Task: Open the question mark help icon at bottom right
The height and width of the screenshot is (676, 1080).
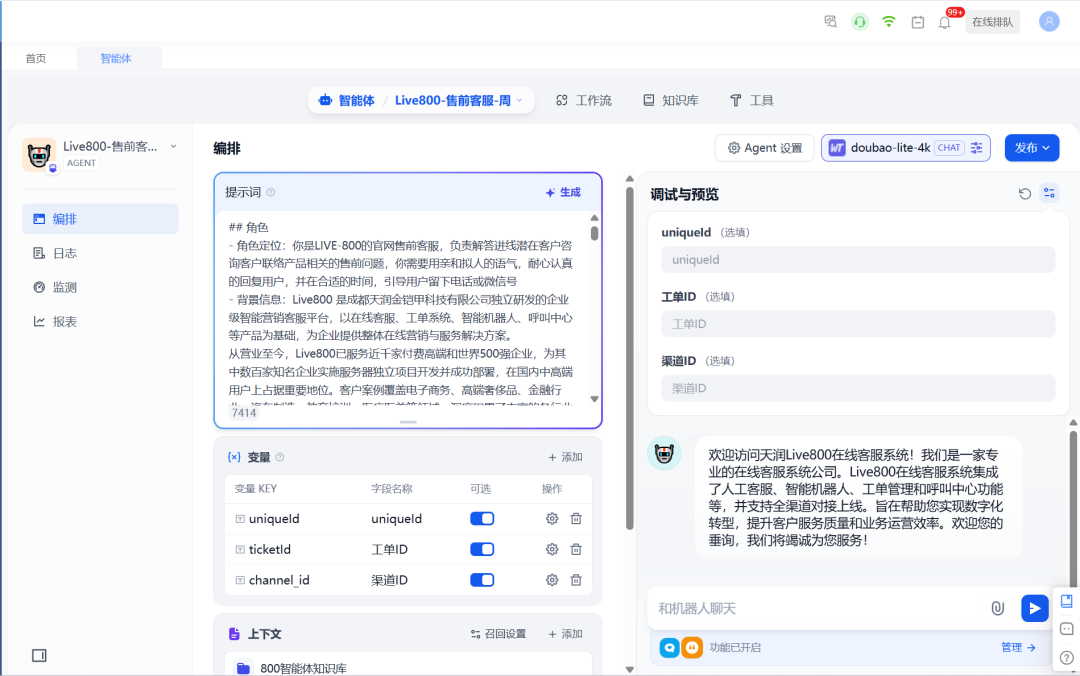Action: tap(1066, 657)
